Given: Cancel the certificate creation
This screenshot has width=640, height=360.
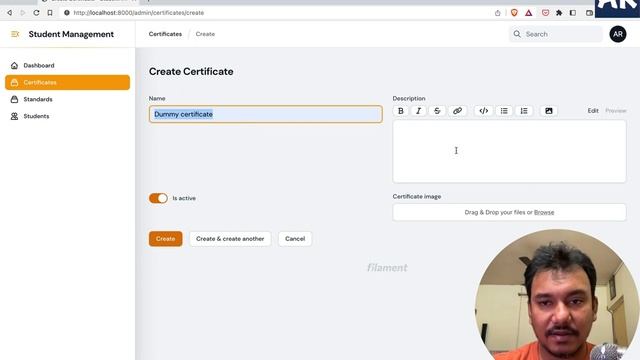Looking at the screenshot, I should [x=295, y=239].
